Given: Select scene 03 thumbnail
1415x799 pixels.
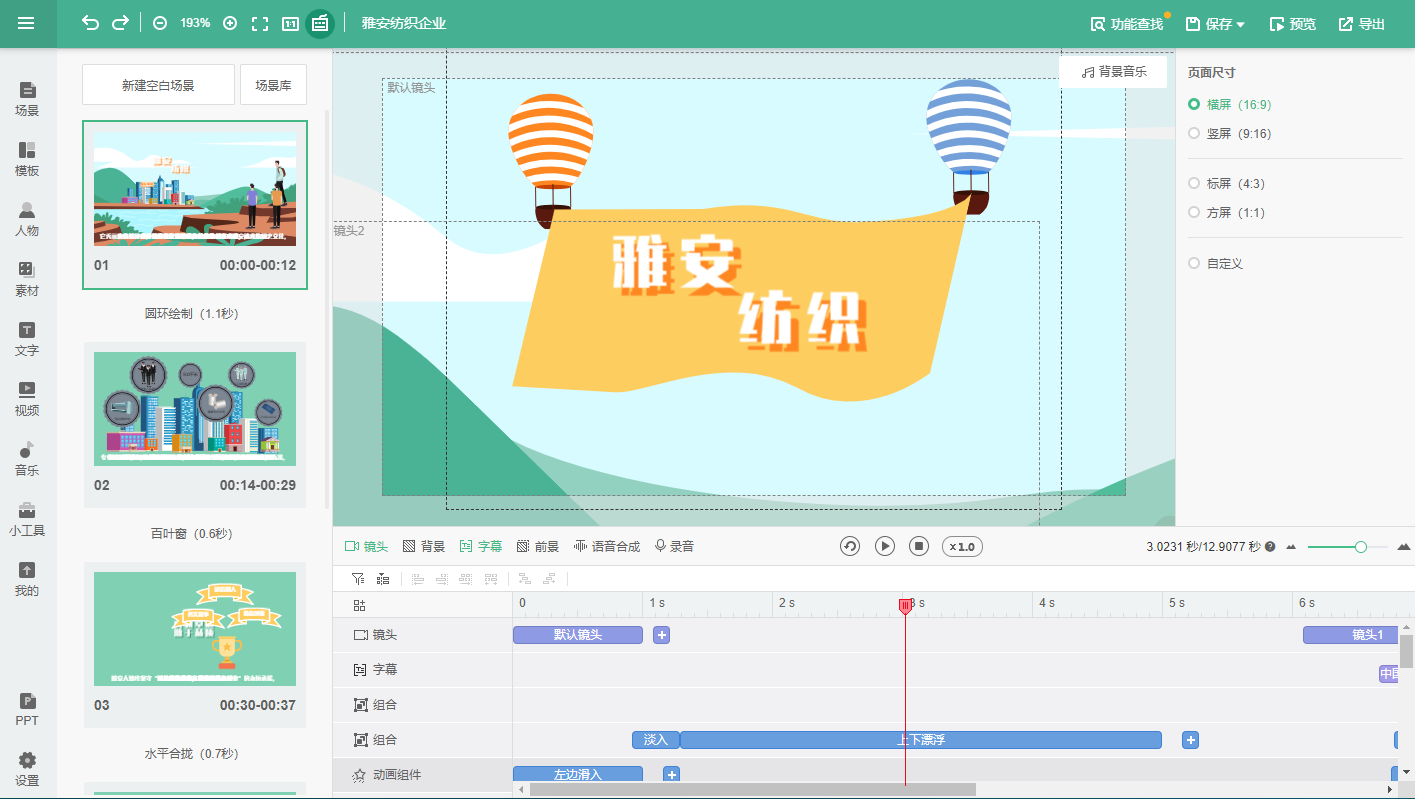Looking at the screenshot, I should click(195, 628).
